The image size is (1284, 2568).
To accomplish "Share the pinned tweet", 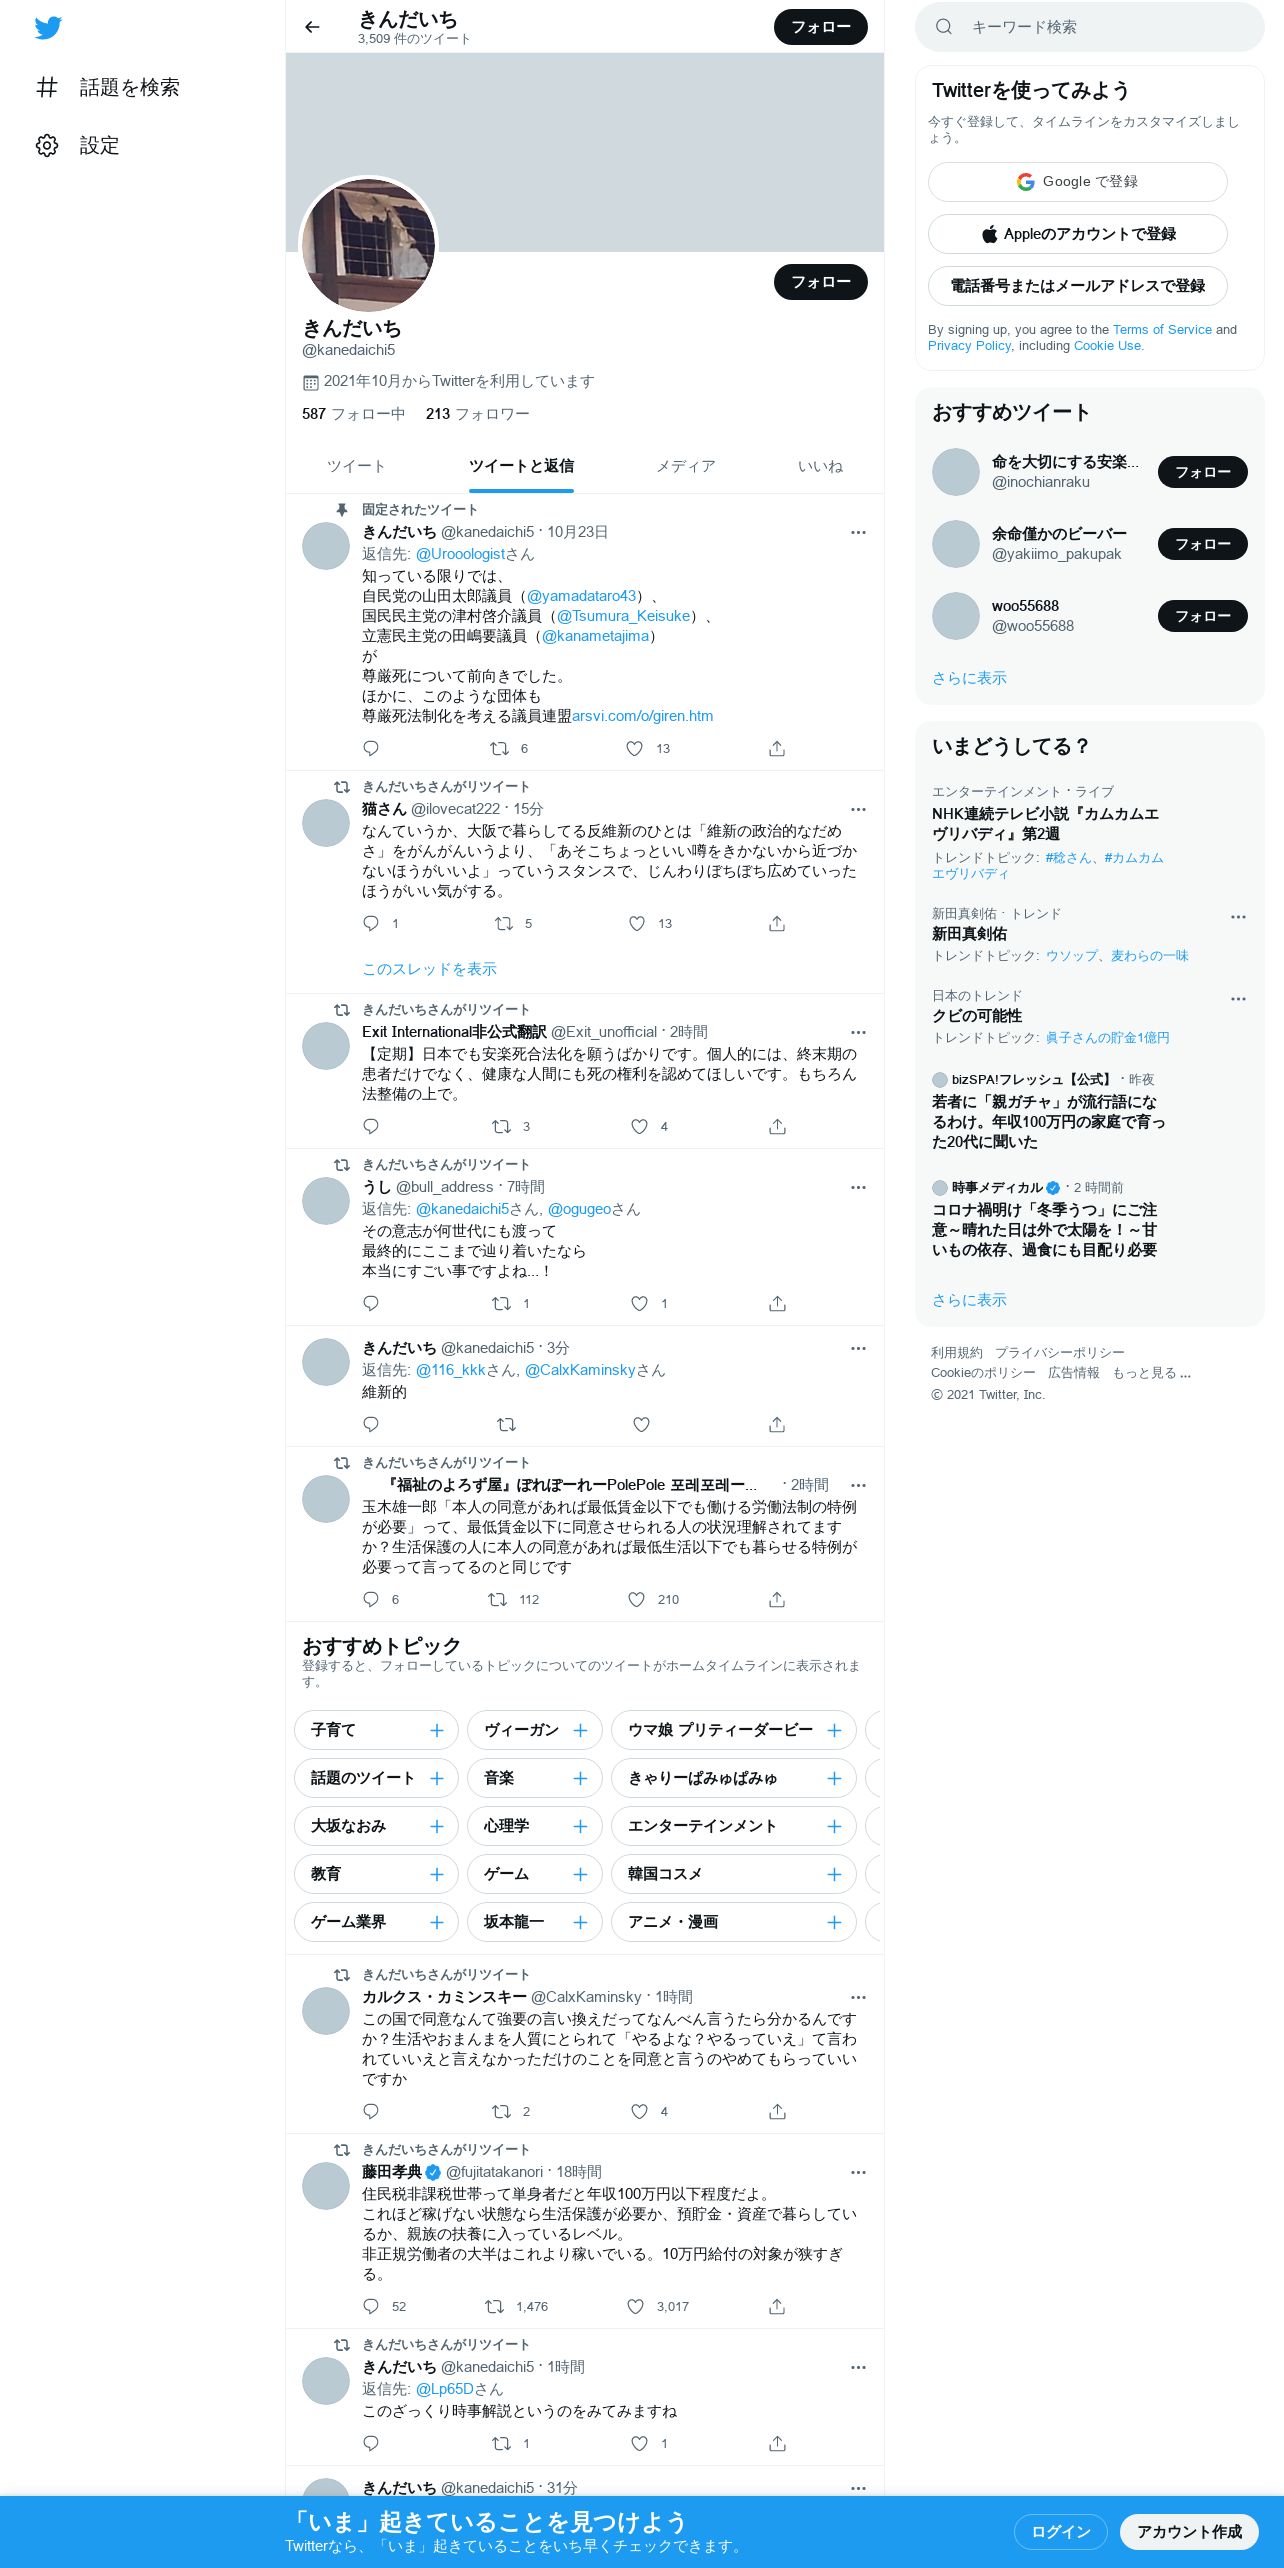I will [x=777, y=748].
